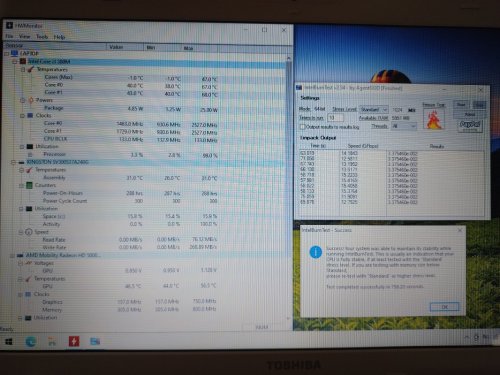This screenshot has width=500, height=375.
Task: Click the Start button in IntelBurnTest
Action: tap(461, 105)
